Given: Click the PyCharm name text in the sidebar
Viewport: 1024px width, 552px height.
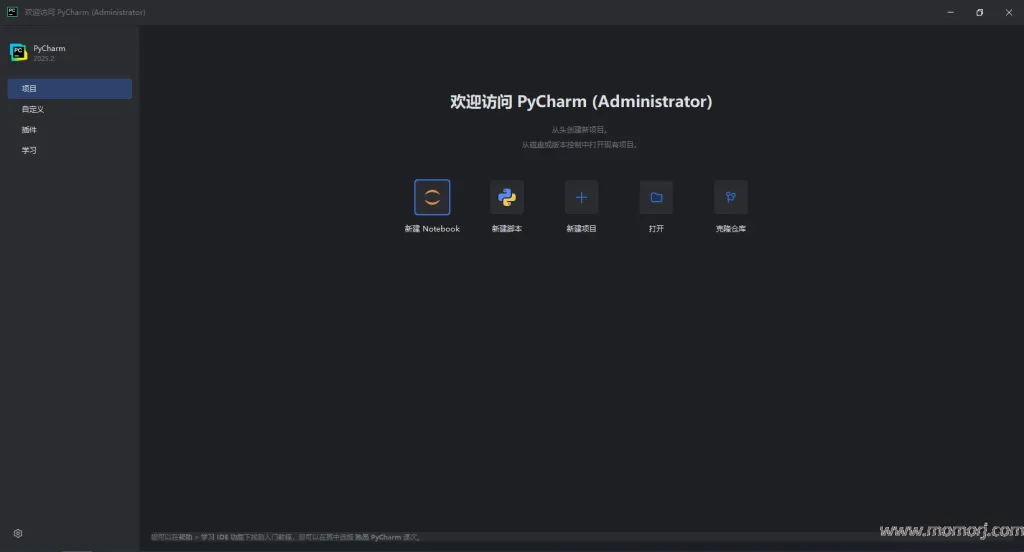Looking at the screenshot, I should [x=49, y=48].
